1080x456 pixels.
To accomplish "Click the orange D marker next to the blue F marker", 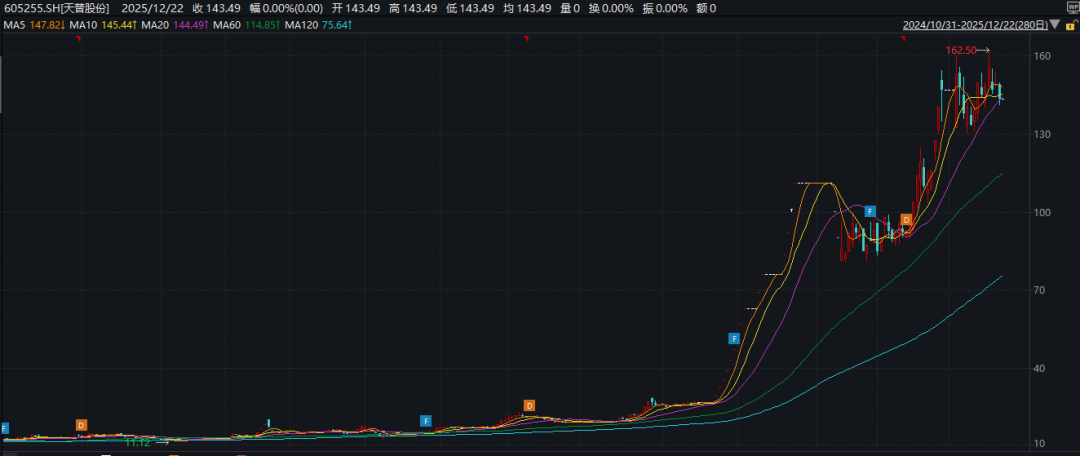I will pyautogui.click(x=906, y=220).
